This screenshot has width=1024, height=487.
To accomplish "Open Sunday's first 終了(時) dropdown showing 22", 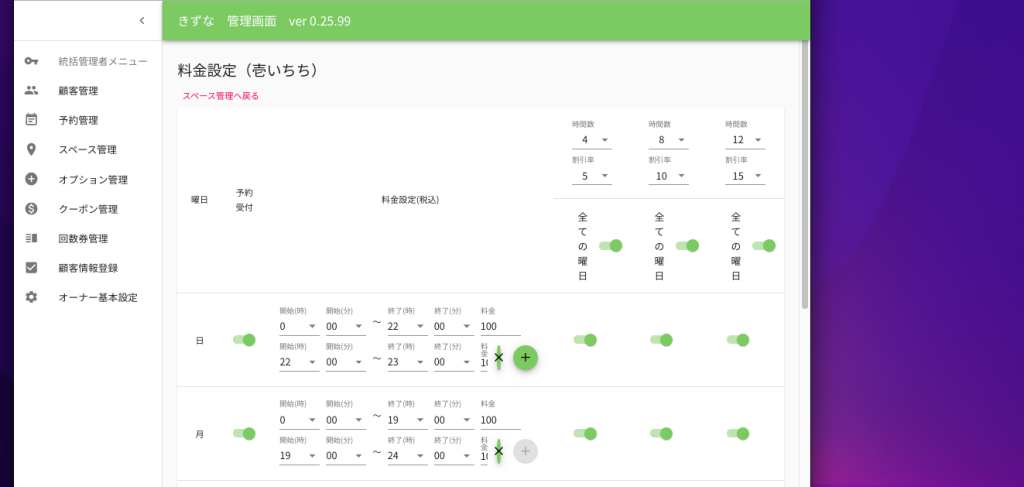I will pos(407,327).
